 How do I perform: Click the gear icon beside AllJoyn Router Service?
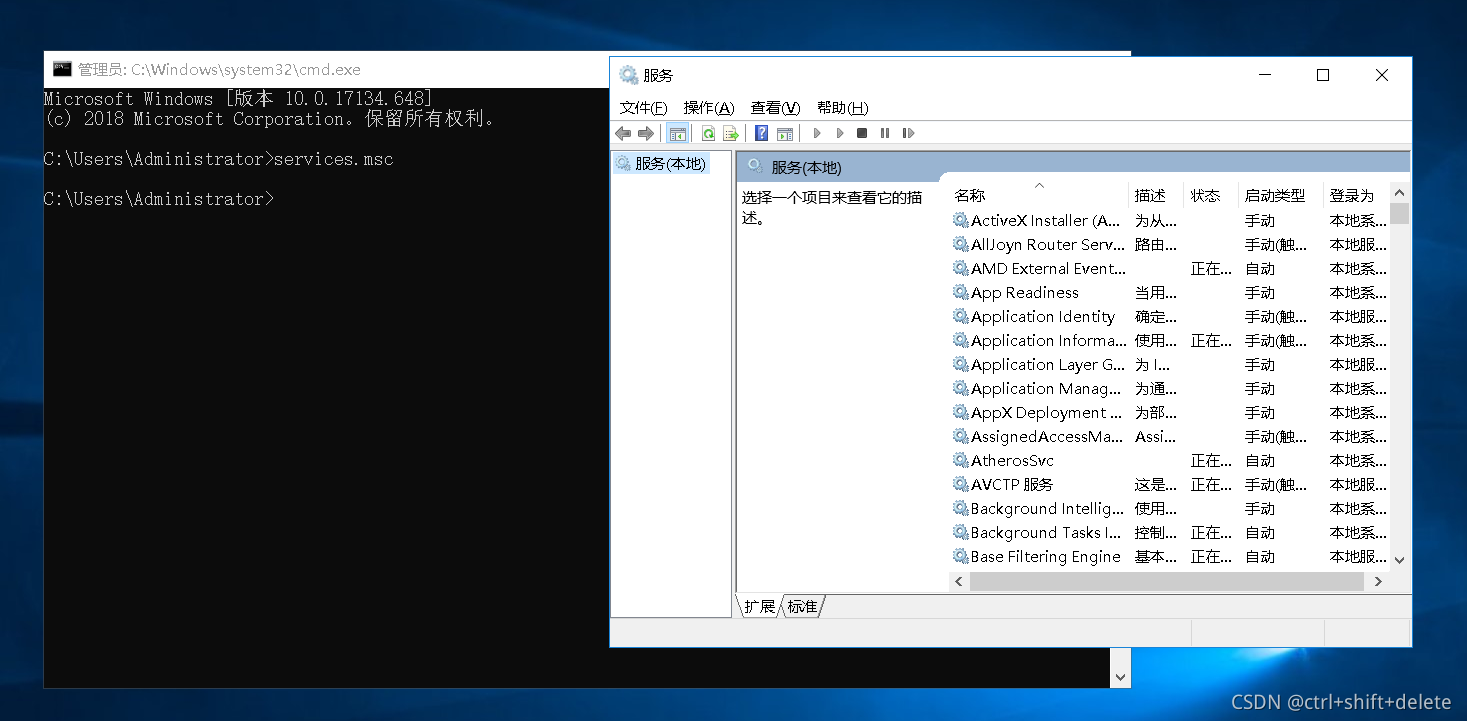[961, 244]
